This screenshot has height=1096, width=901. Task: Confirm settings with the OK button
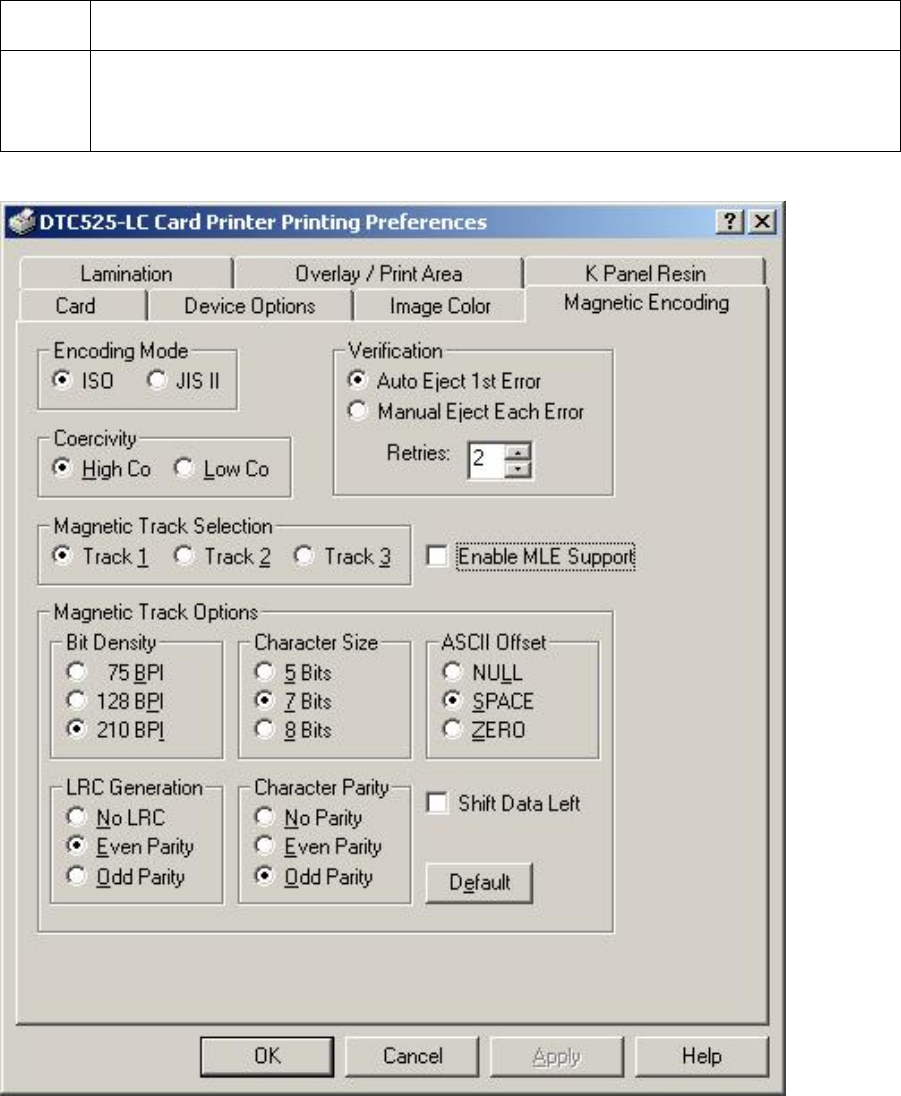(267, 1055)
